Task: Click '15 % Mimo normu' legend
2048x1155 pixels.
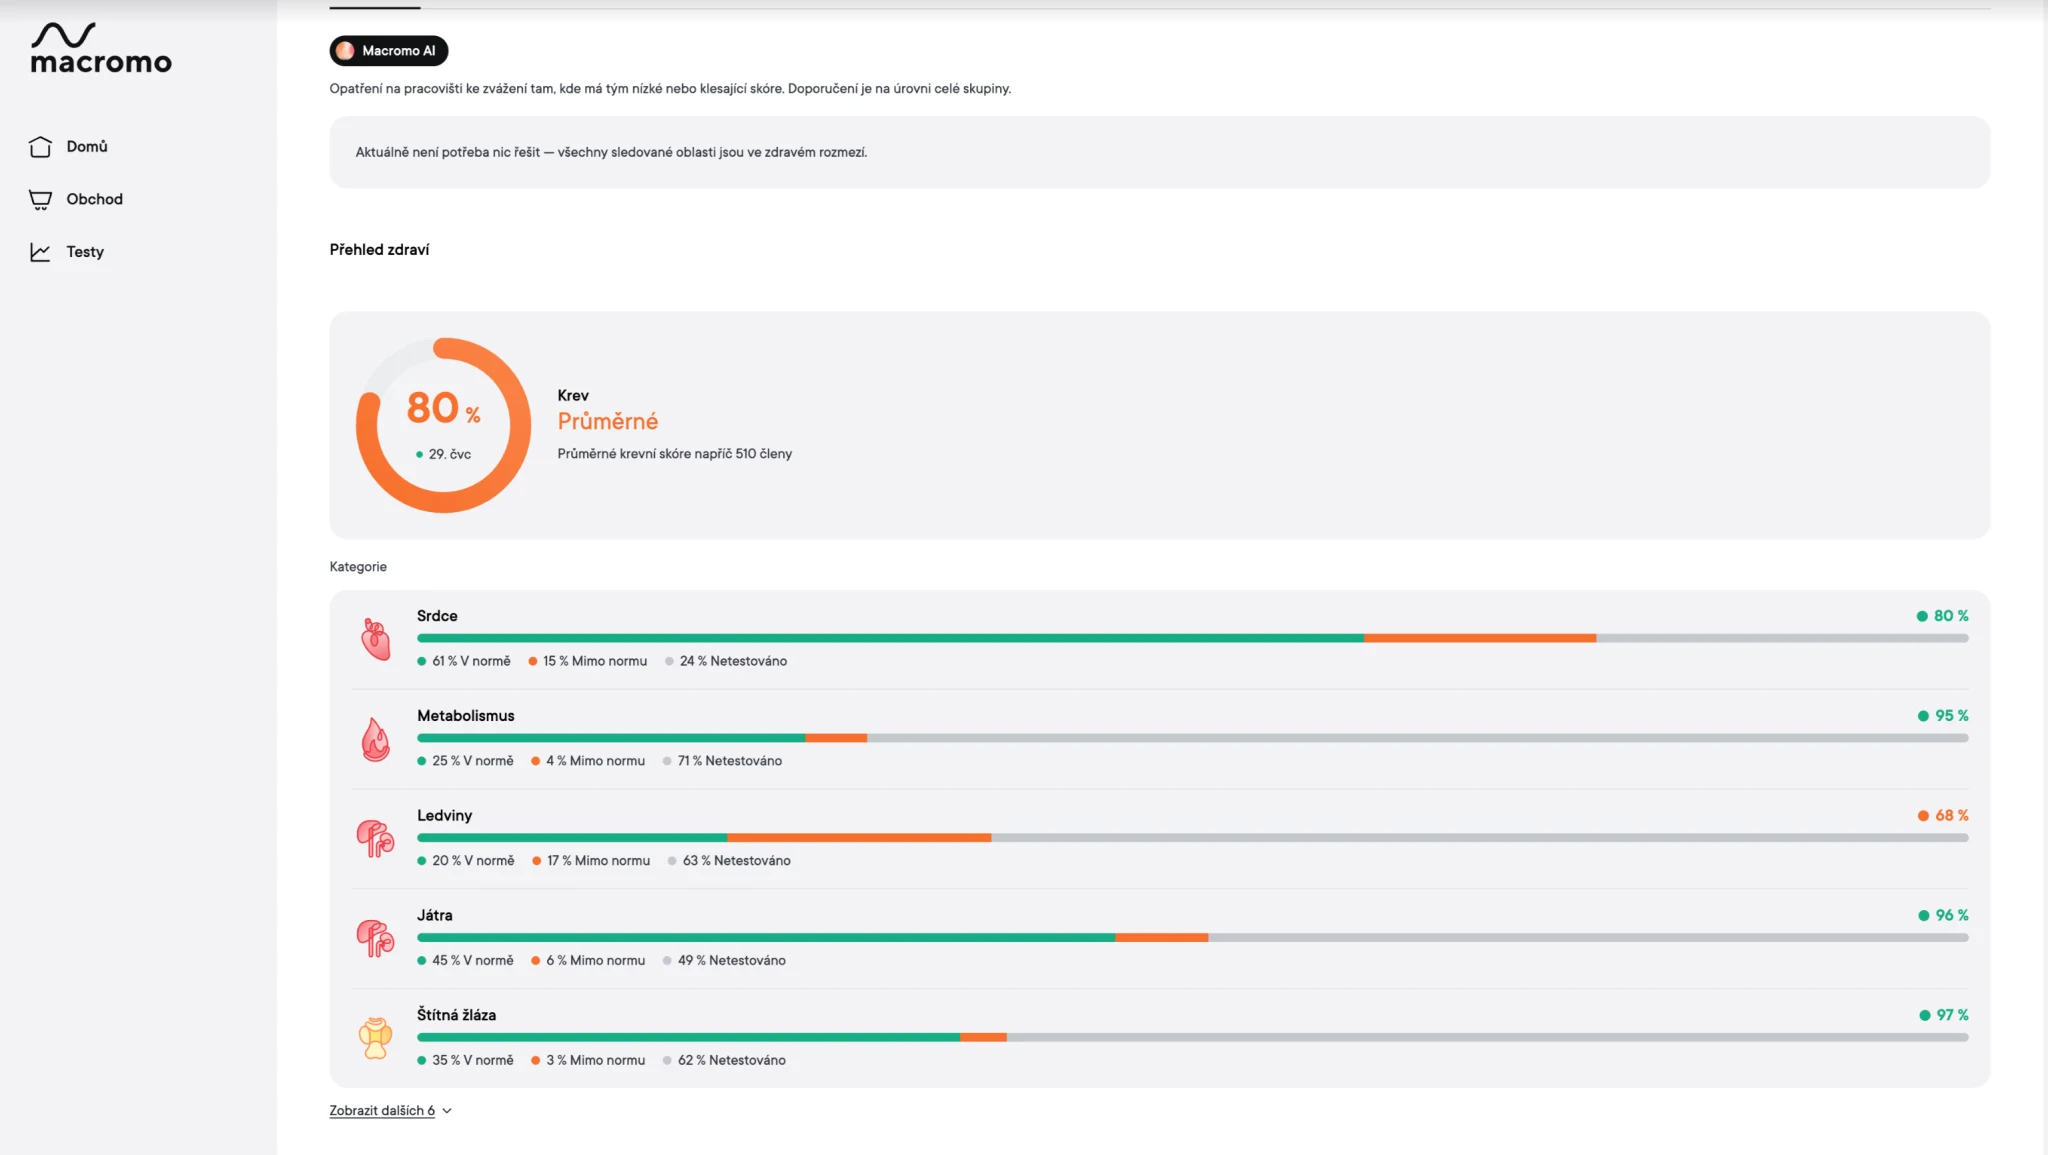Action: click(588, 661)
